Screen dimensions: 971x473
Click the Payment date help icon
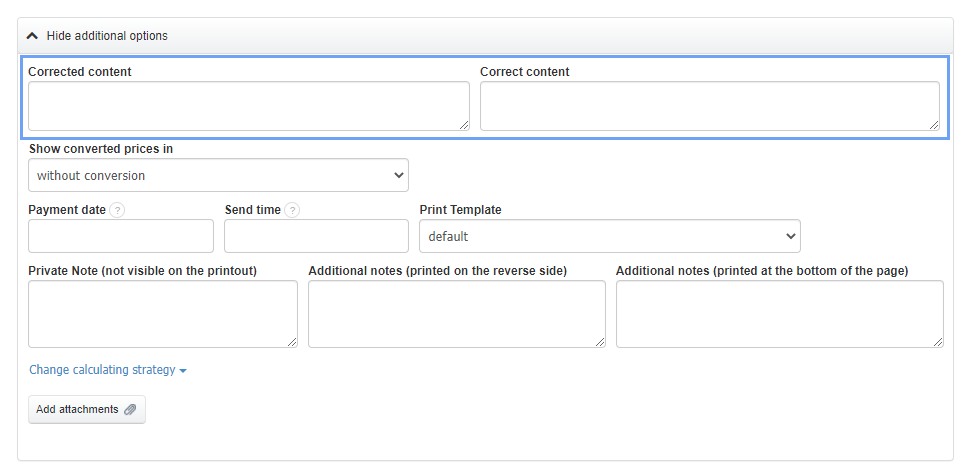point(118,210)
